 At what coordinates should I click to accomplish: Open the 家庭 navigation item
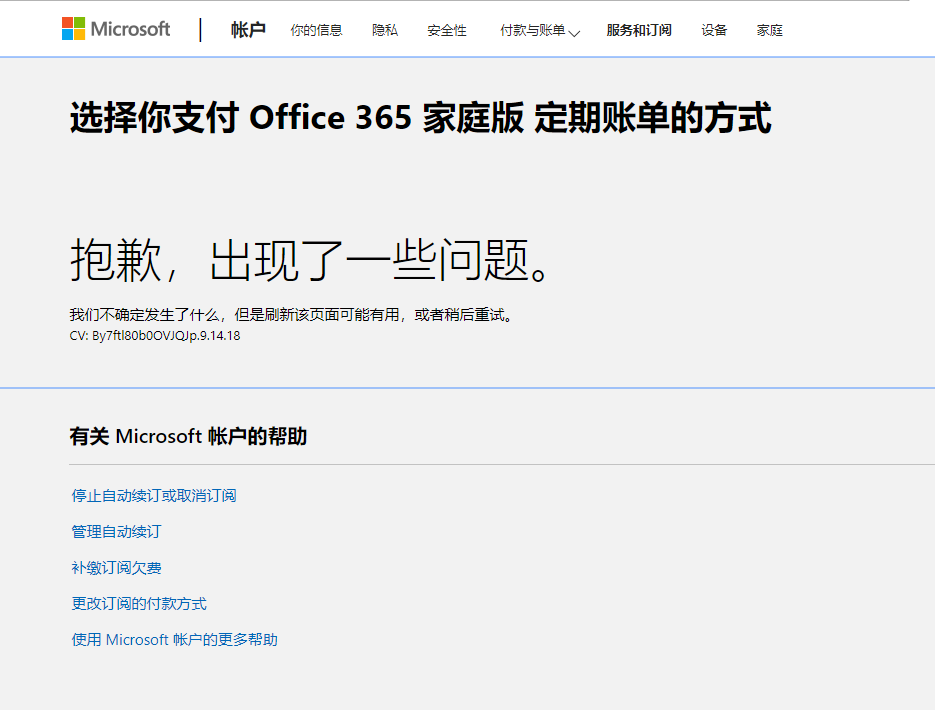point(769,30)
